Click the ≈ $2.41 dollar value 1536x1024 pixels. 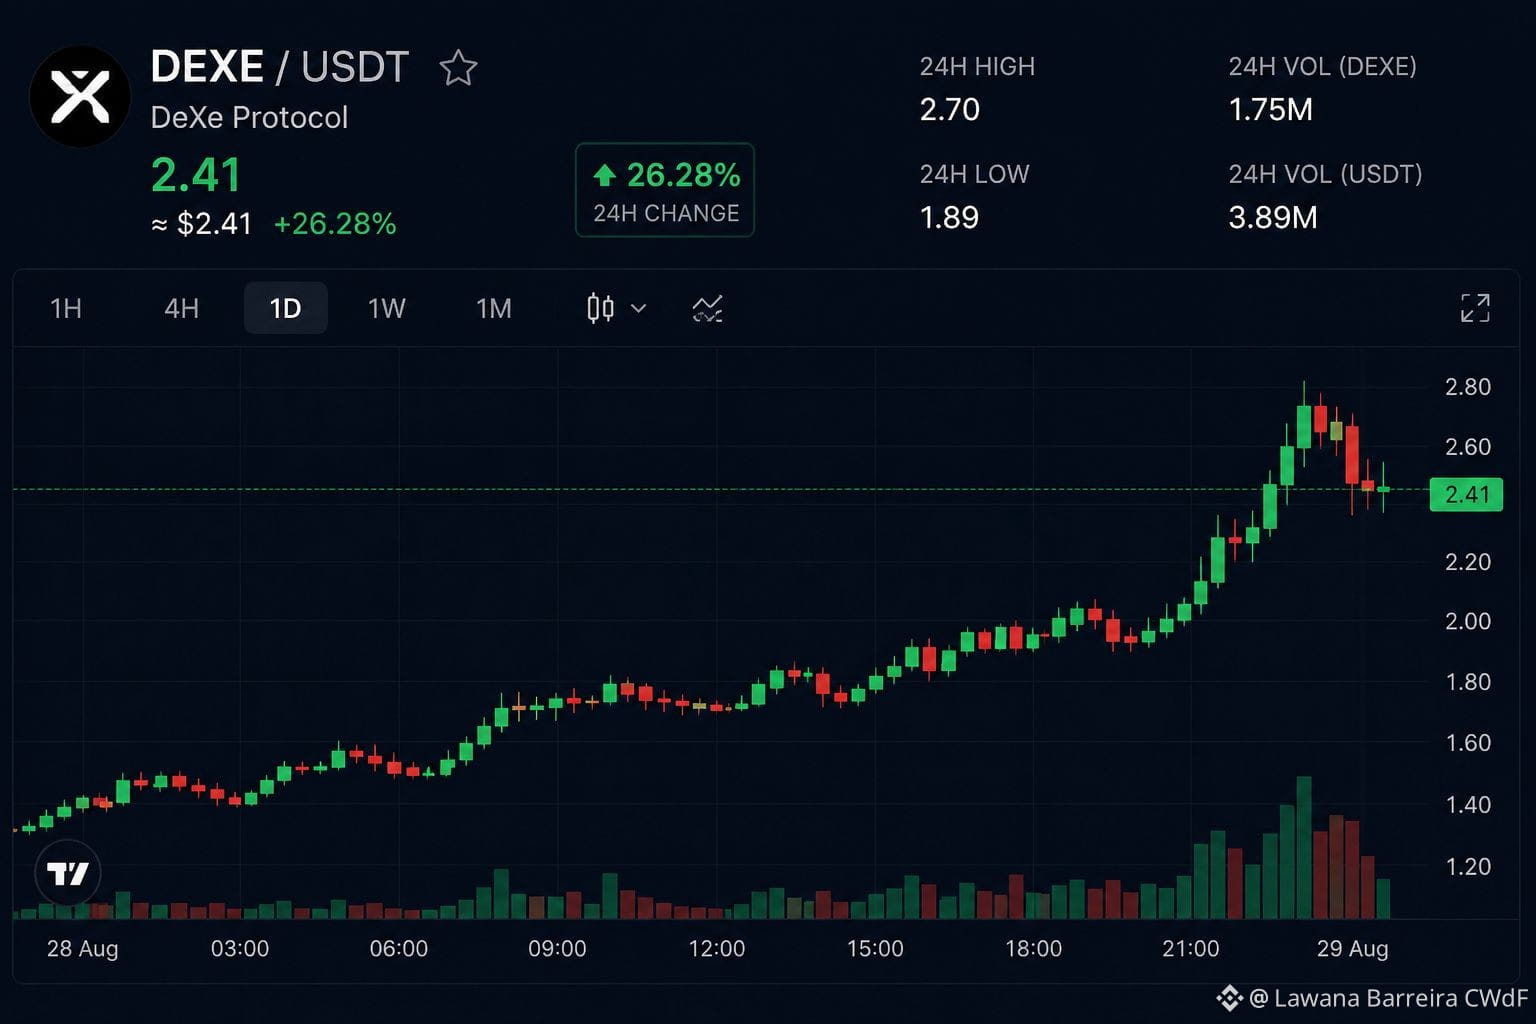point(201,223)
